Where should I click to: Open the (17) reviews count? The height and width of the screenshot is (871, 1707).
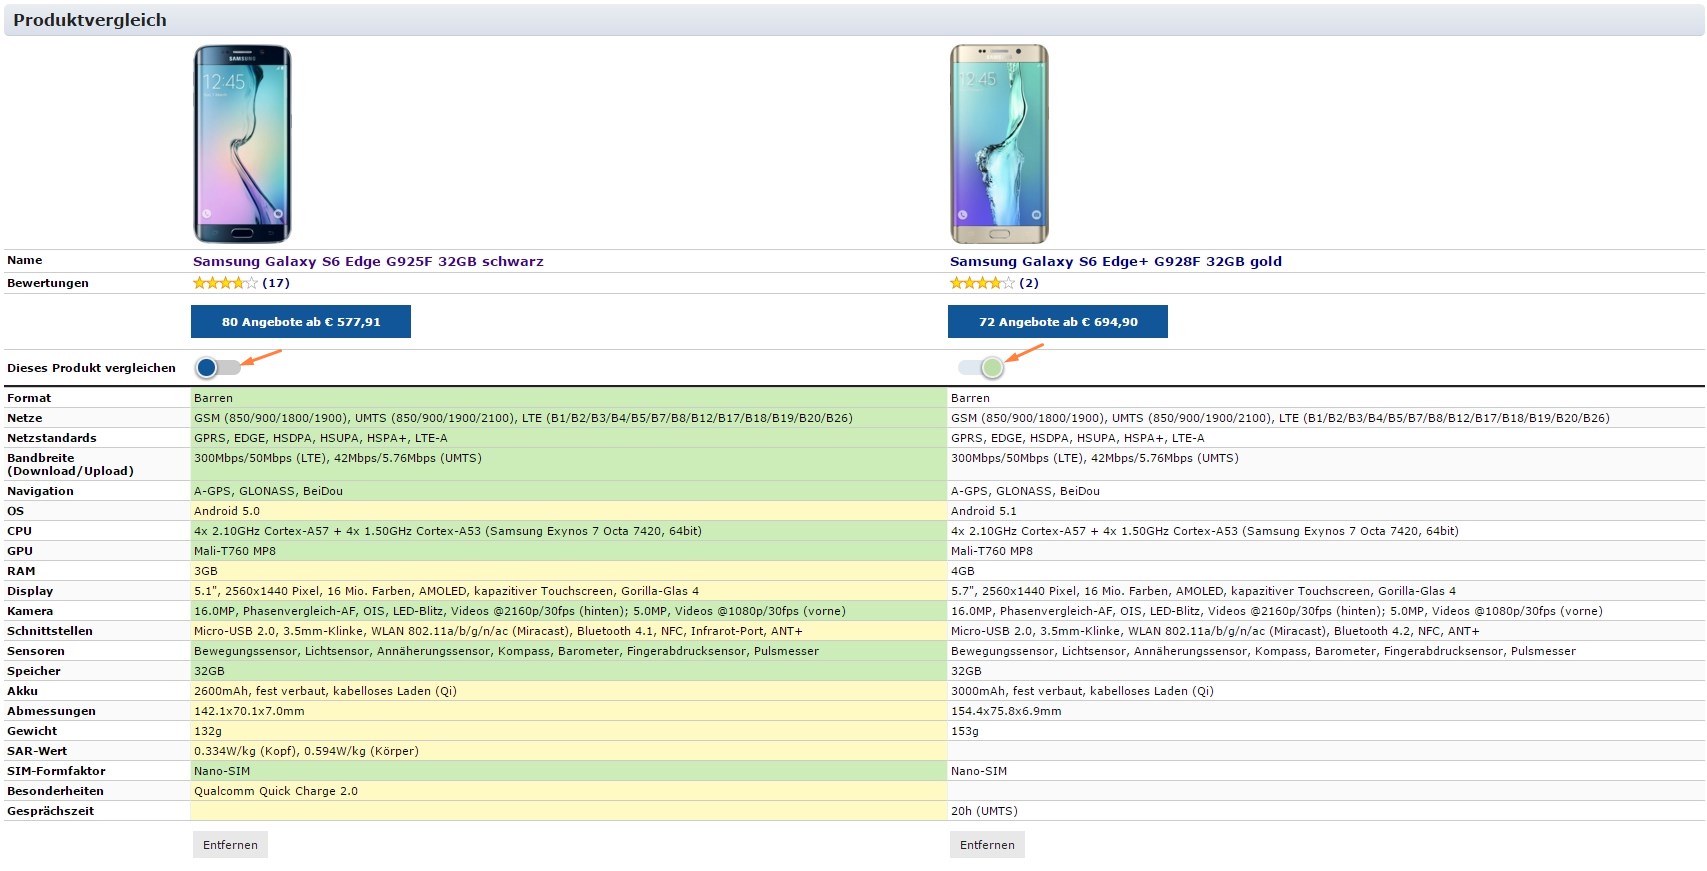[x=276, y=283]
